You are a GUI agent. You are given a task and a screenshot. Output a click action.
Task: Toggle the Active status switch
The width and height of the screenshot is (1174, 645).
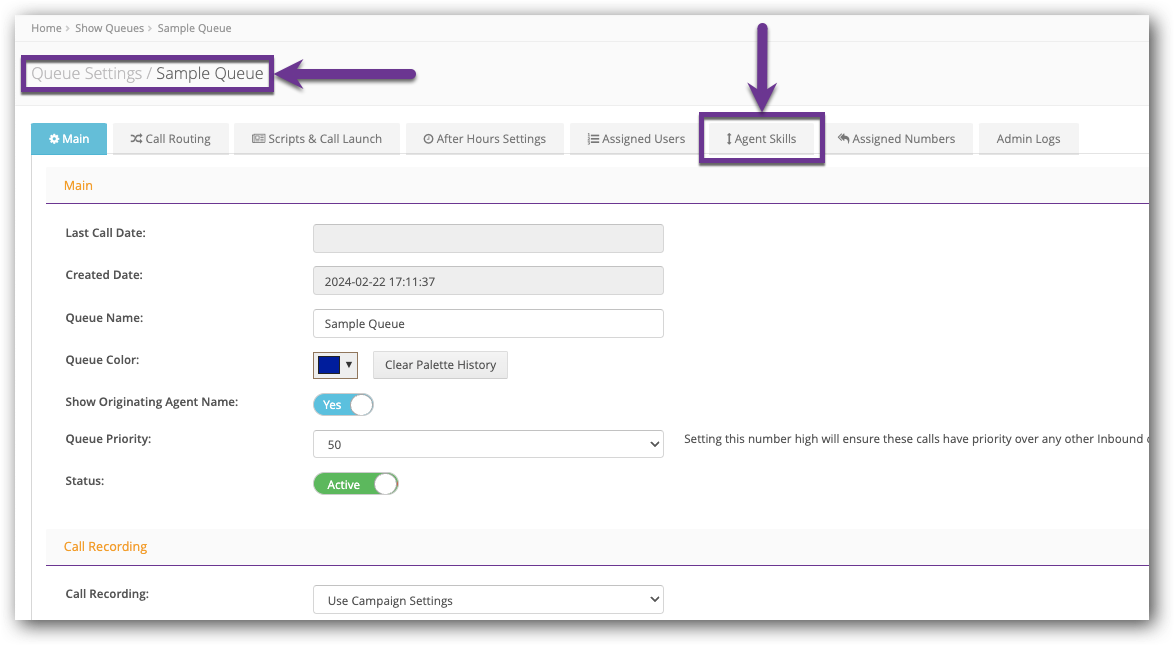pos(355,484)
